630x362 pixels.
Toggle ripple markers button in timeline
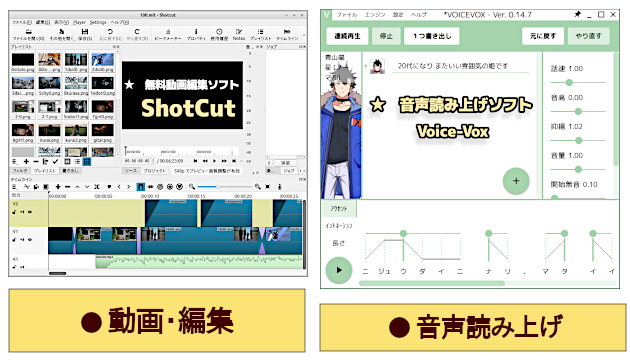(x=180, y=187)
